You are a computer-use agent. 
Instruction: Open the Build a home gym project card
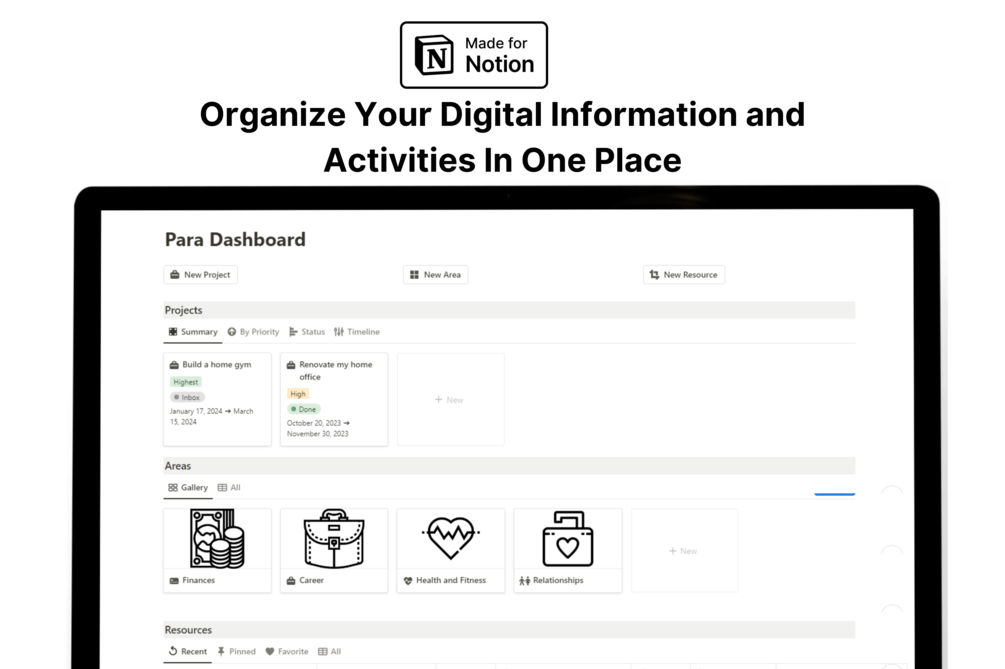(x=217, y=399)
